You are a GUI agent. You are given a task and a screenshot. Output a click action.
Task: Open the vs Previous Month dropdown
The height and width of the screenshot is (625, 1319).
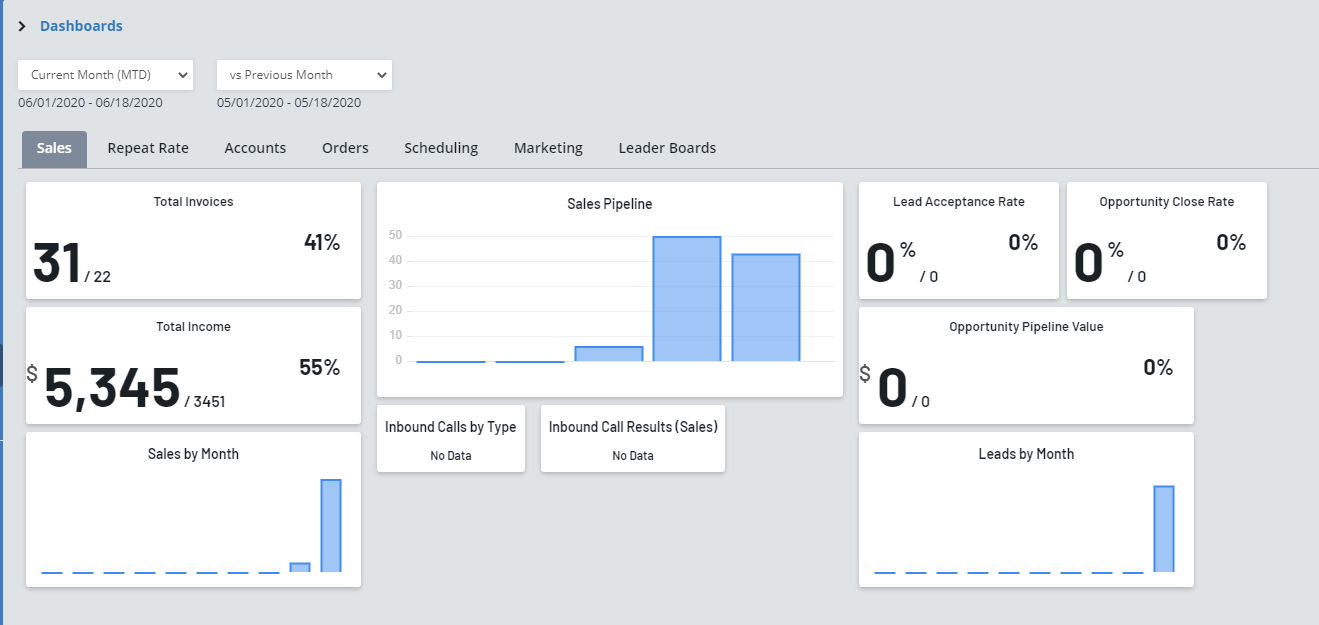[304, 75]
